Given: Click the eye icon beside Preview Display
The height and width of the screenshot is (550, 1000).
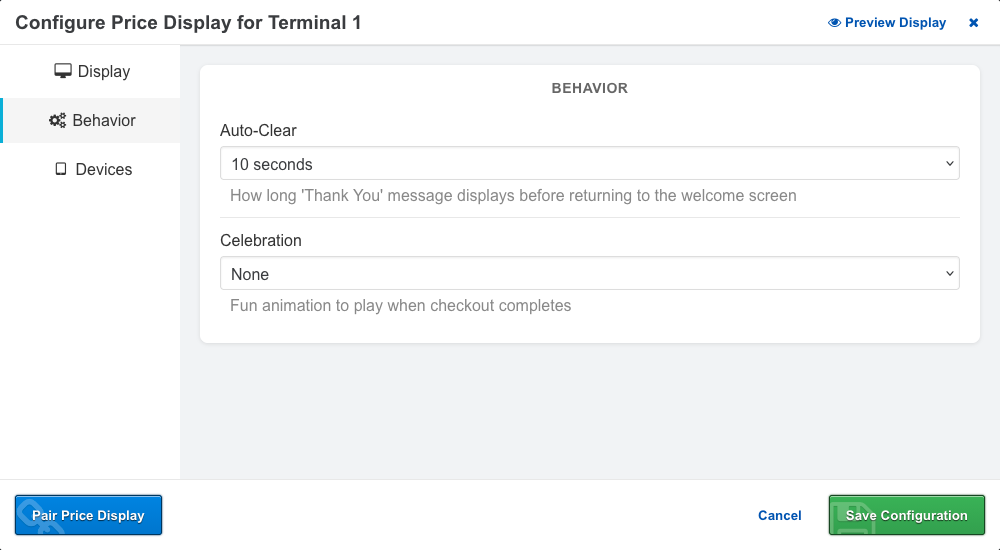Looking at the screenshot, I should point(834,23).
